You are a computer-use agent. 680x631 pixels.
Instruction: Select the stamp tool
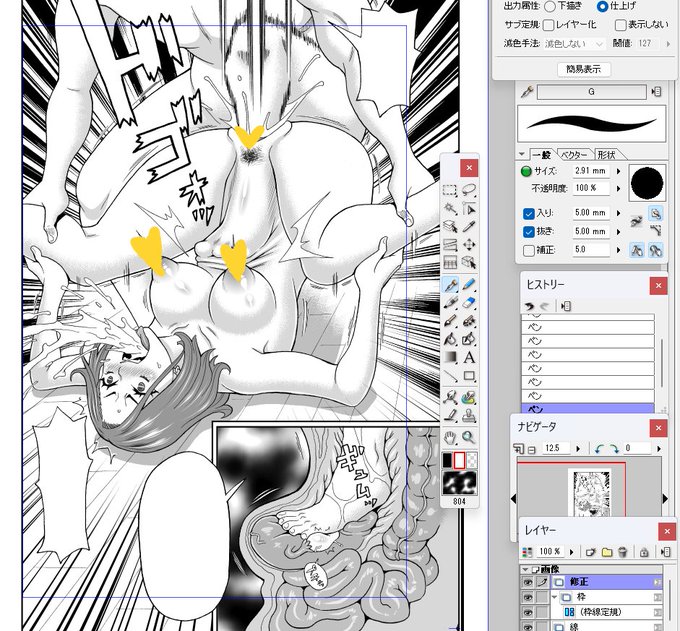point(469,415)
